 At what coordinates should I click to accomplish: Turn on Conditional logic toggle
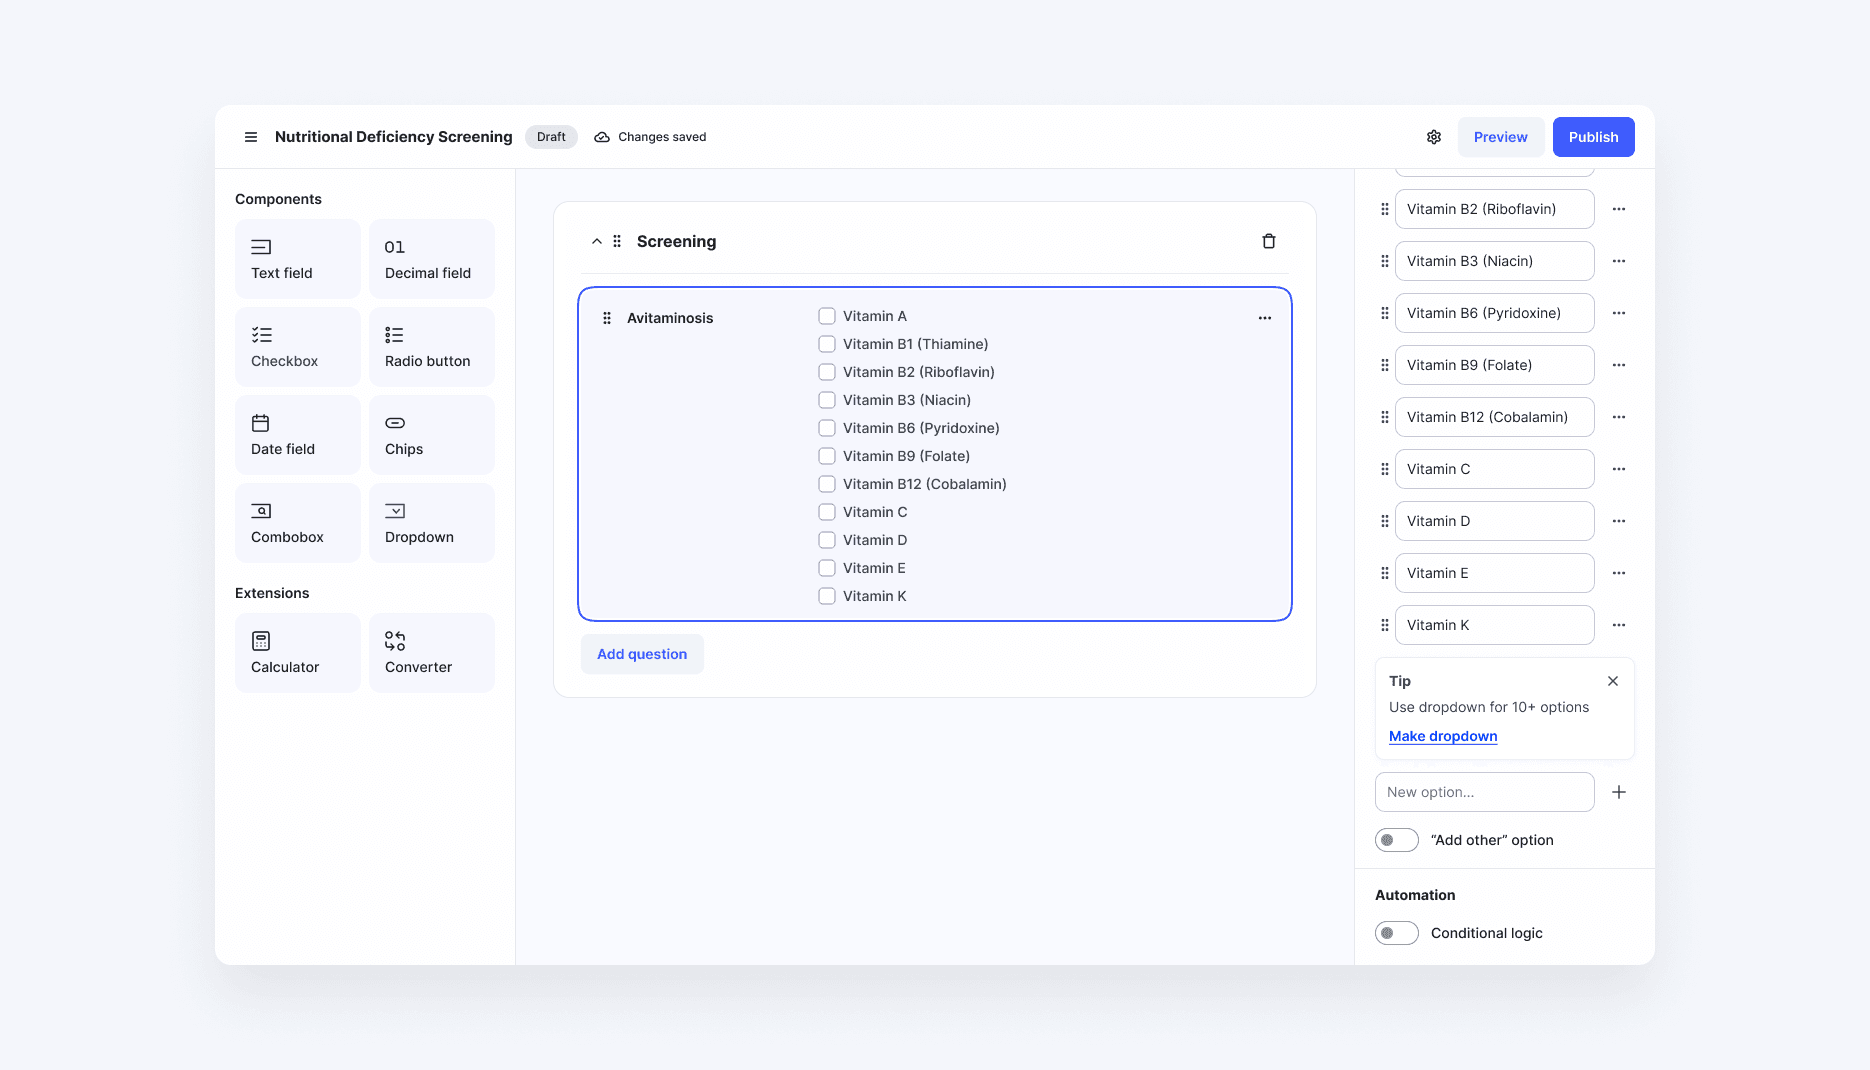click(1397, 933)
